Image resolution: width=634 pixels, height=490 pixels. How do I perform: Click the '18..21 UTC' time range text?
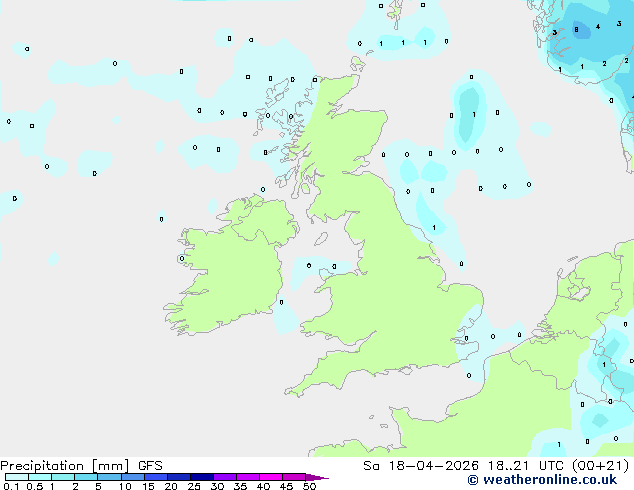[x=526, y=466]
